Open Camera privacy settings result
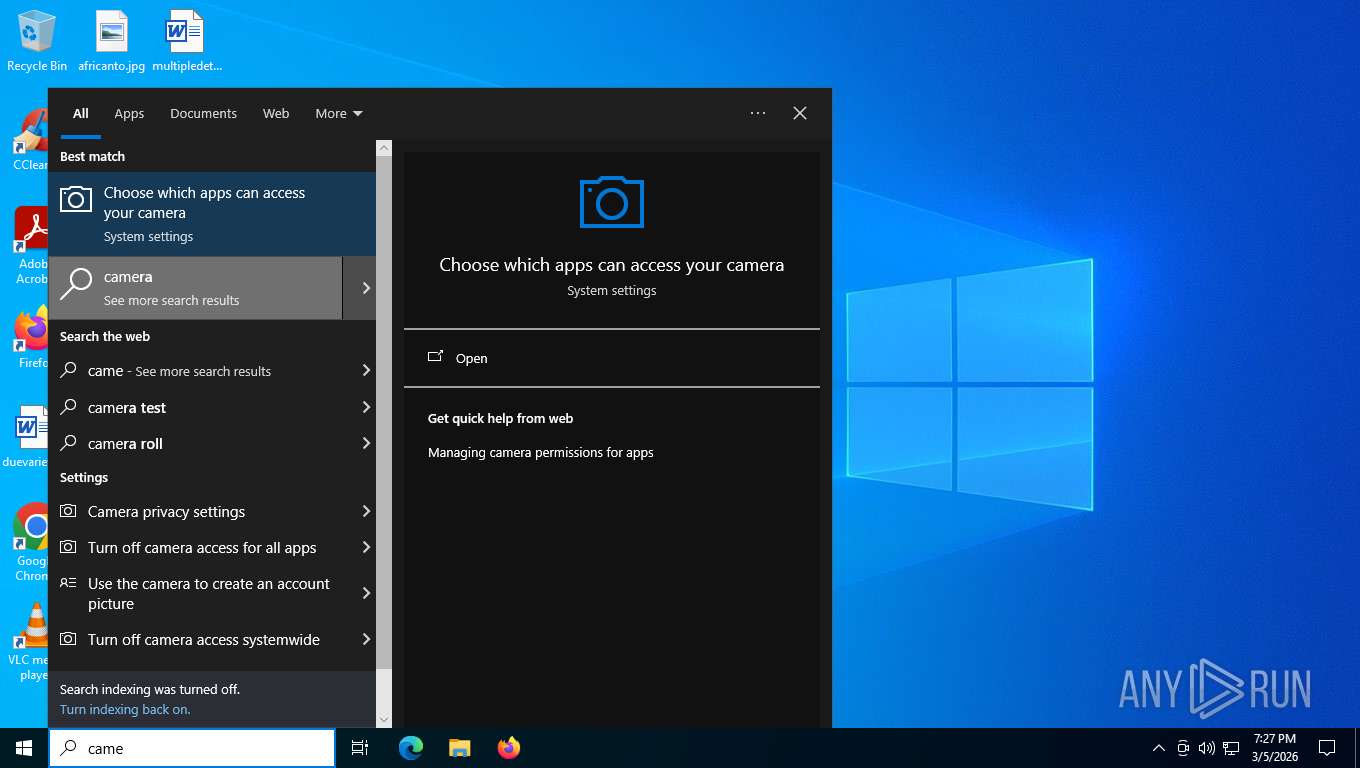This screenshot has height=768, width=1360. 200,511
